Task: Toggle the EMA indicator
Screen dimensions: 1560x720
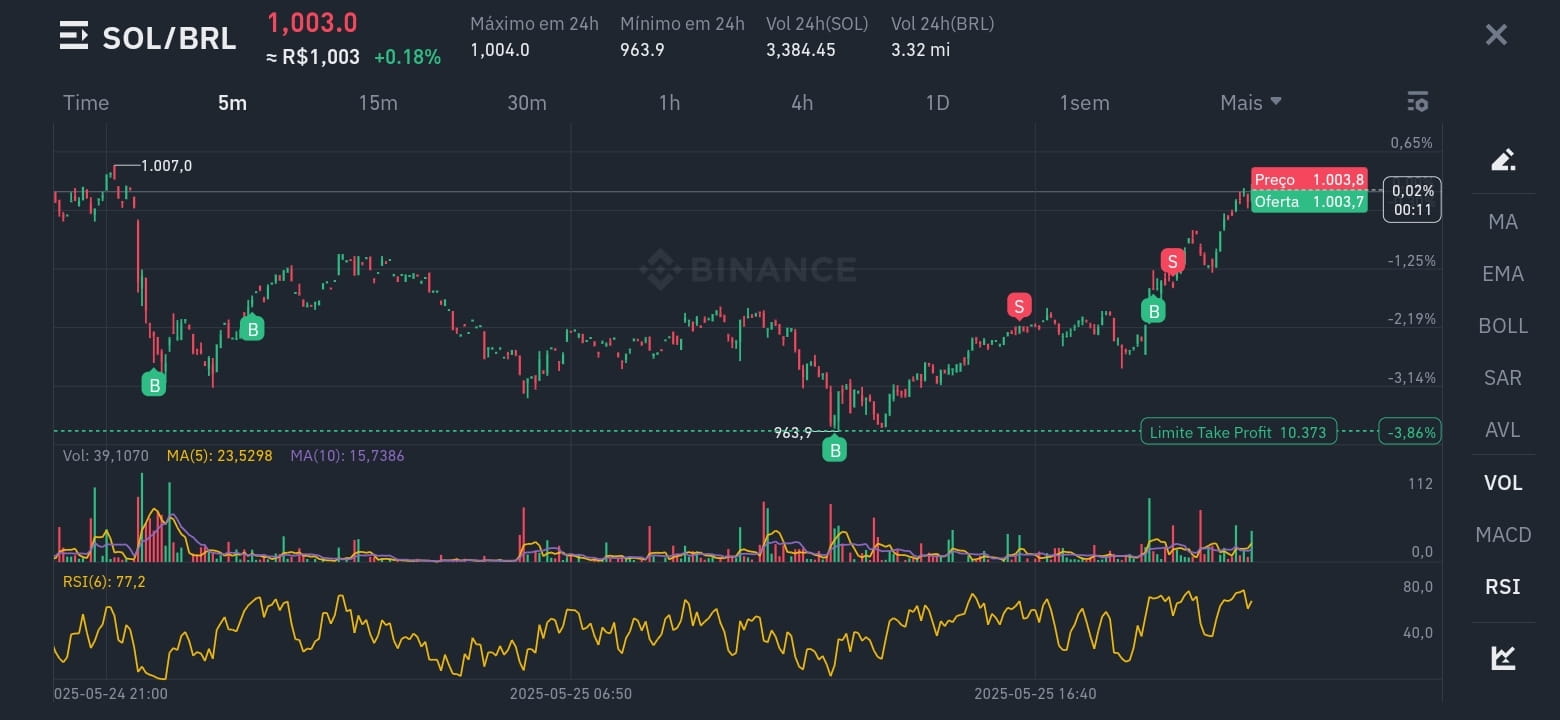Action: point(1503,274)
